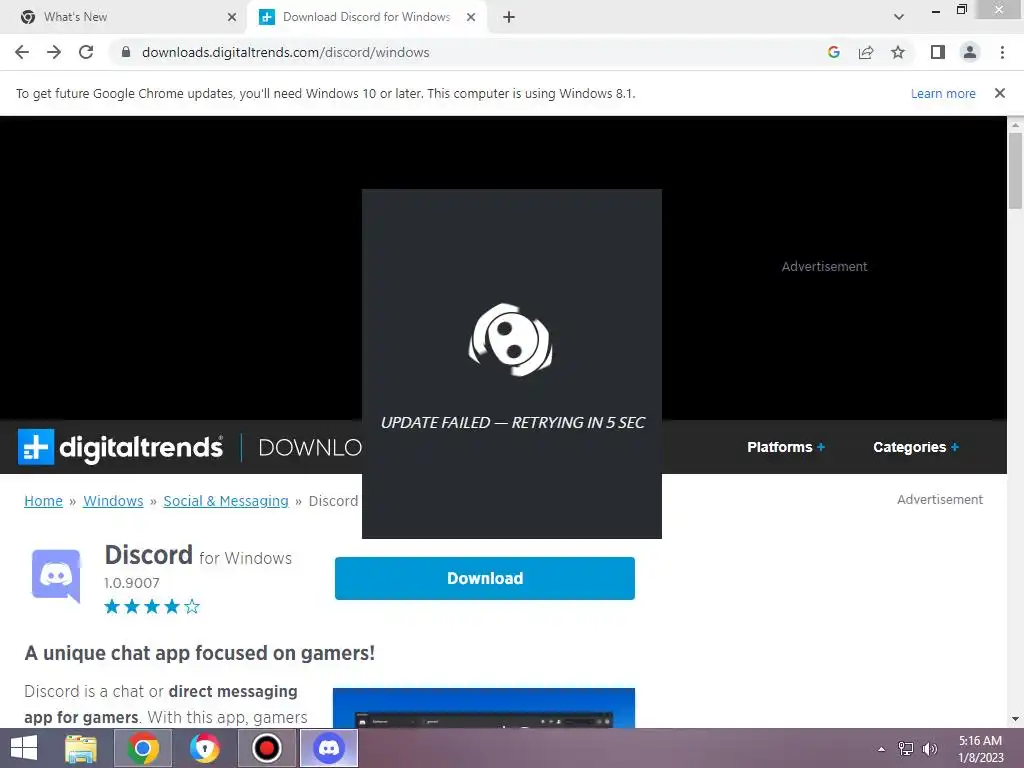Click the star rating row
This screenshot has height=768, width=1024.
[152, 607]
